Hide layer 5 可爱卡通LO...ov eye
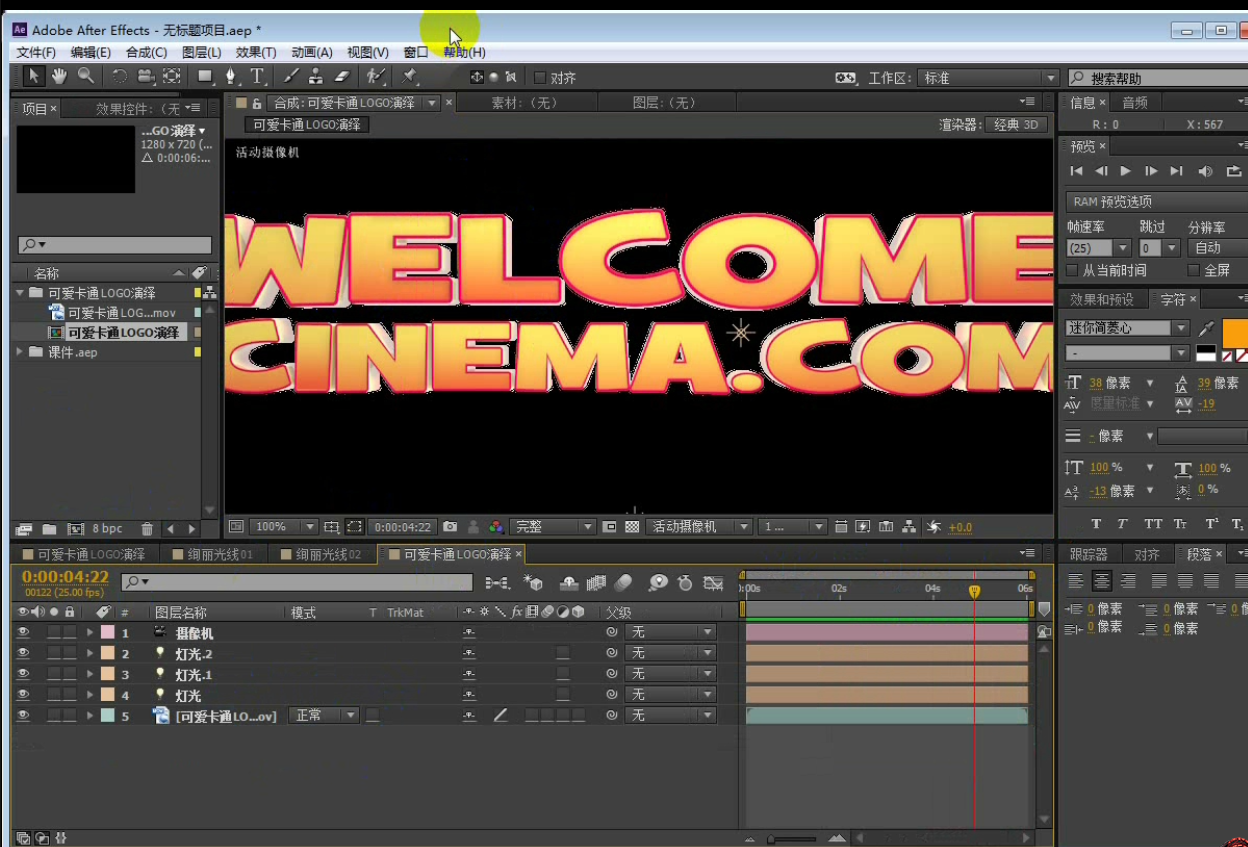Viewport: 1248px width, 847px height. 23,715
